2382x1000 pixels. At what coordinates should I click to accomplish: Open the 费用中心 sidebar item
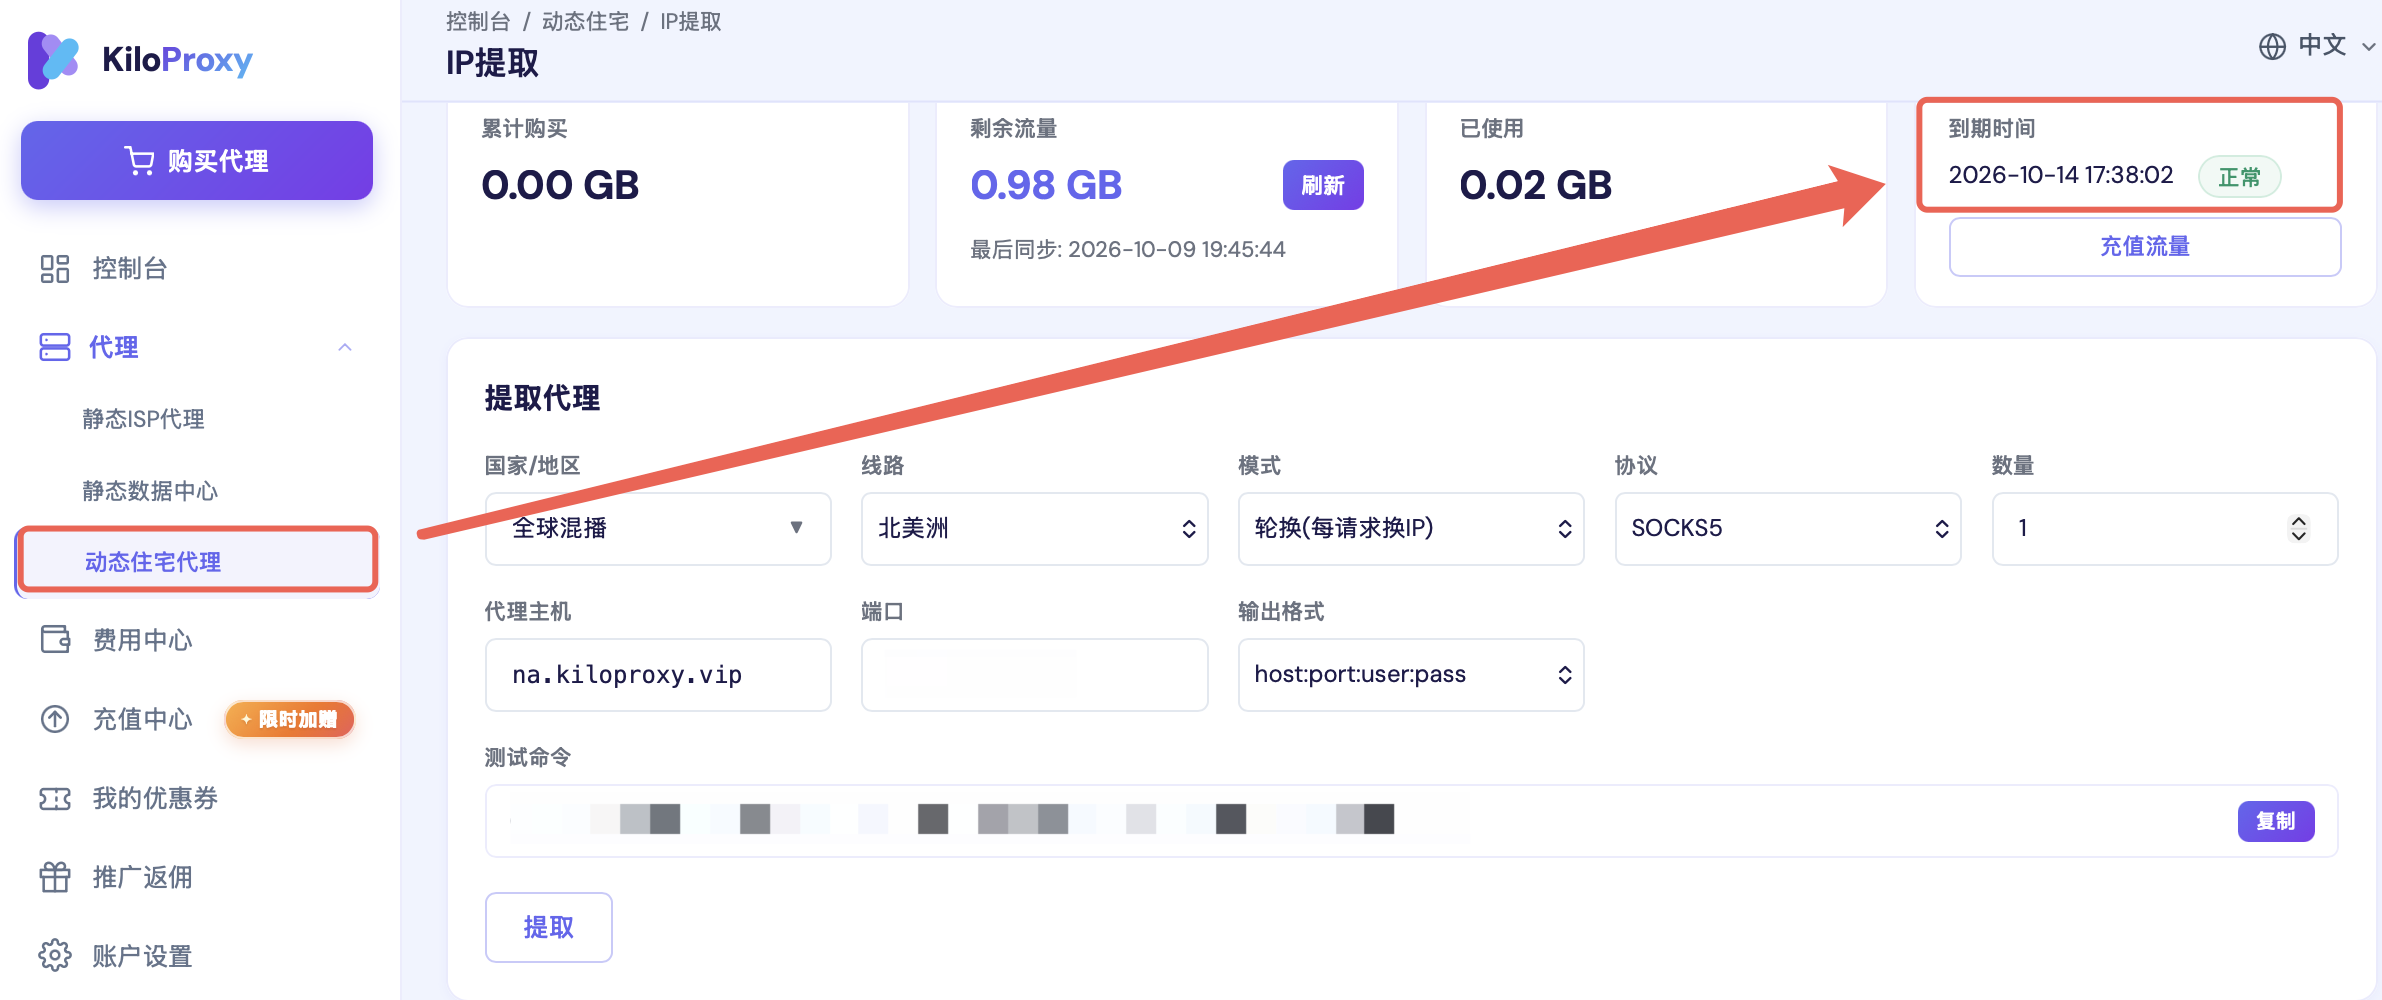pyautogui.click(x=142, y=640)
